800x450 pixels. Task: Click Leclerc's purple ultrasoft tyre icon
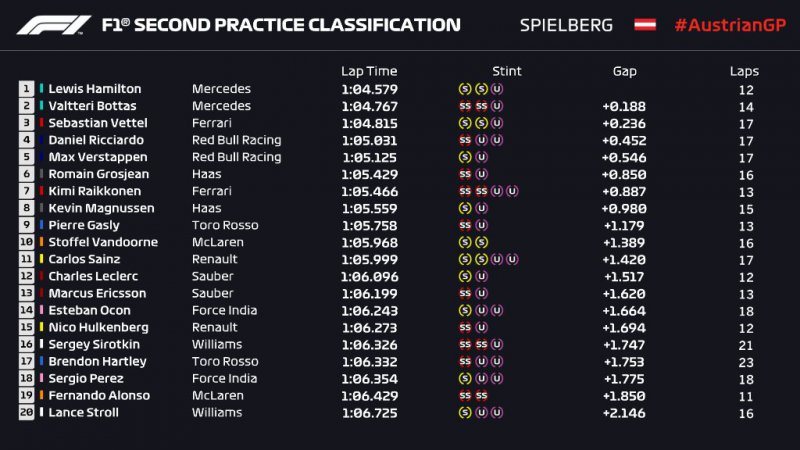(x=481, y=276)
